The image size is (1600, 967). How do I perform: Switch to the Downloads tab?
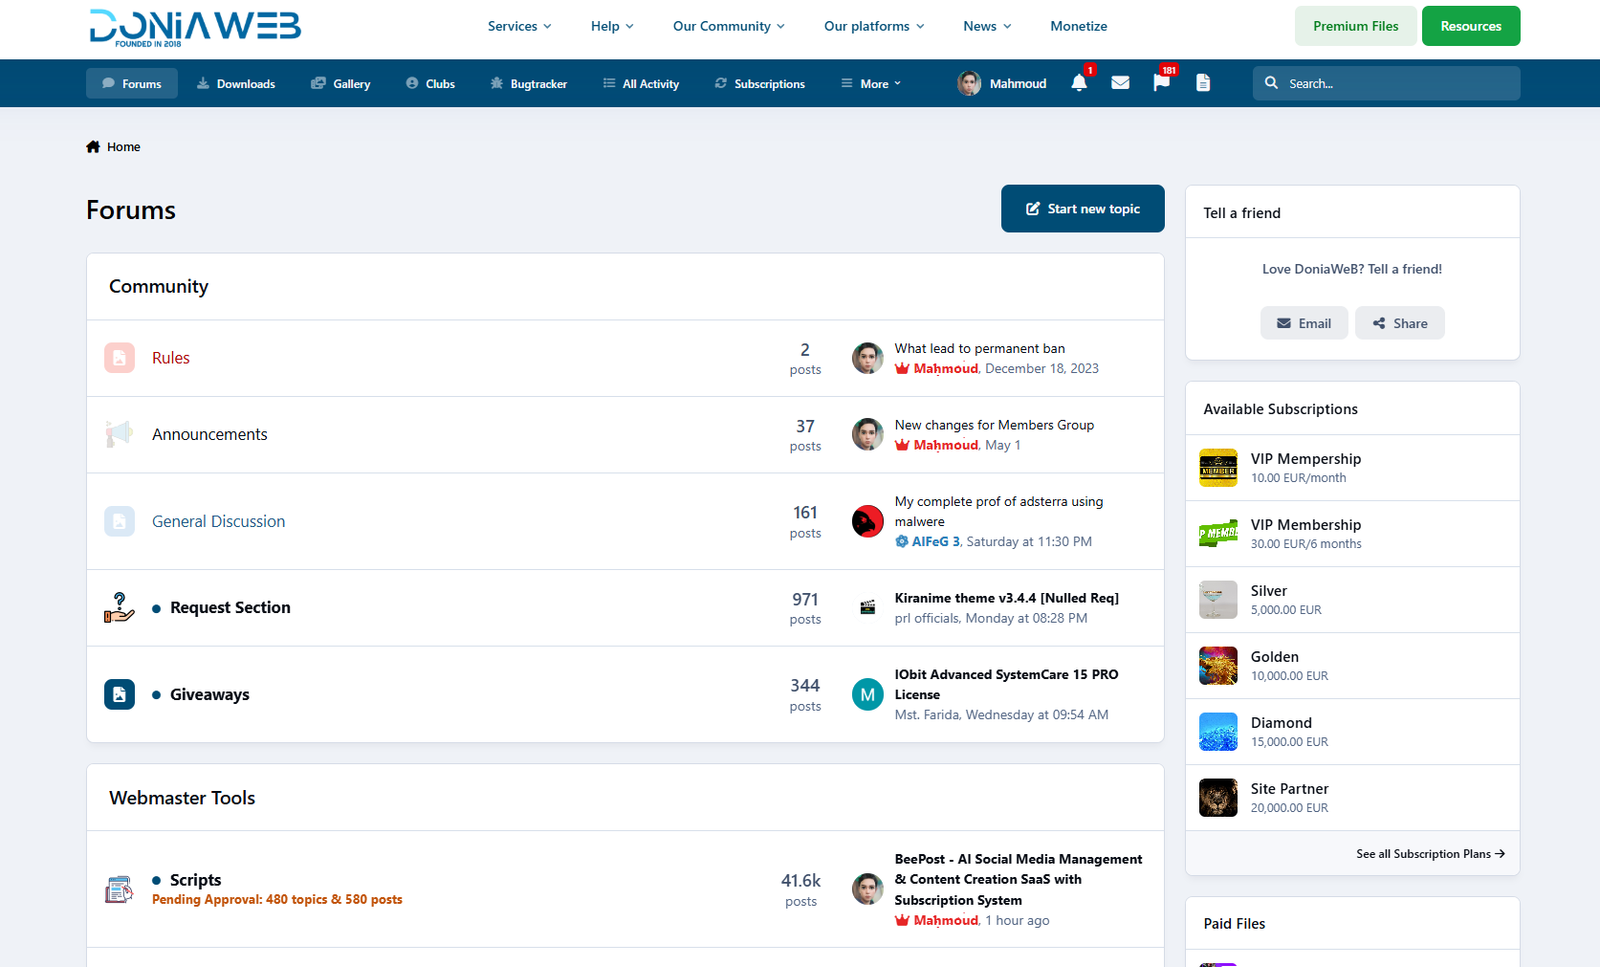click(x=236, y=84)
